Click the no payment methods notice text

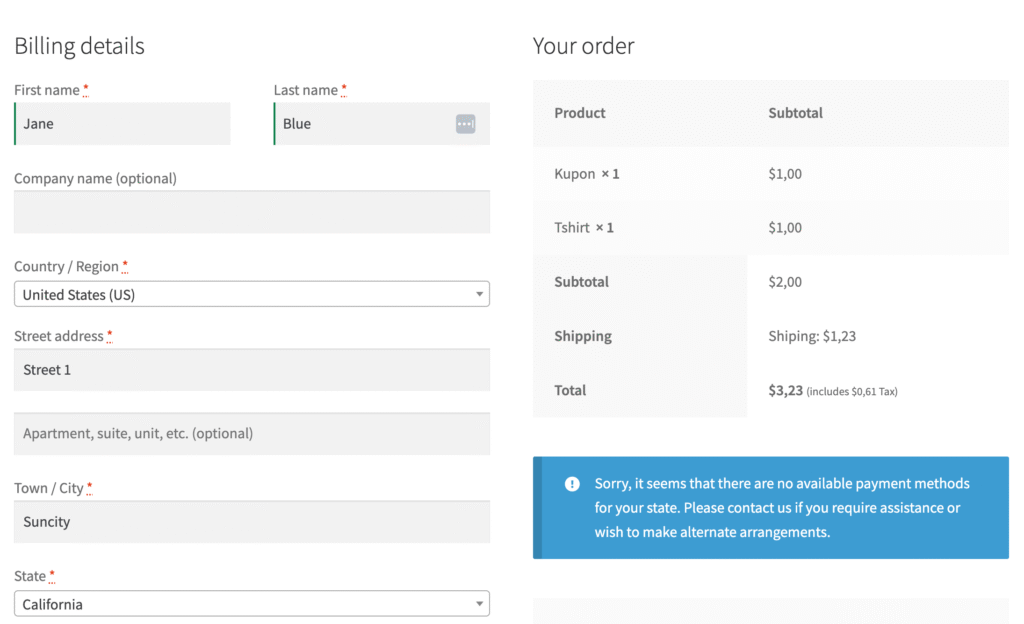point(781,508)
